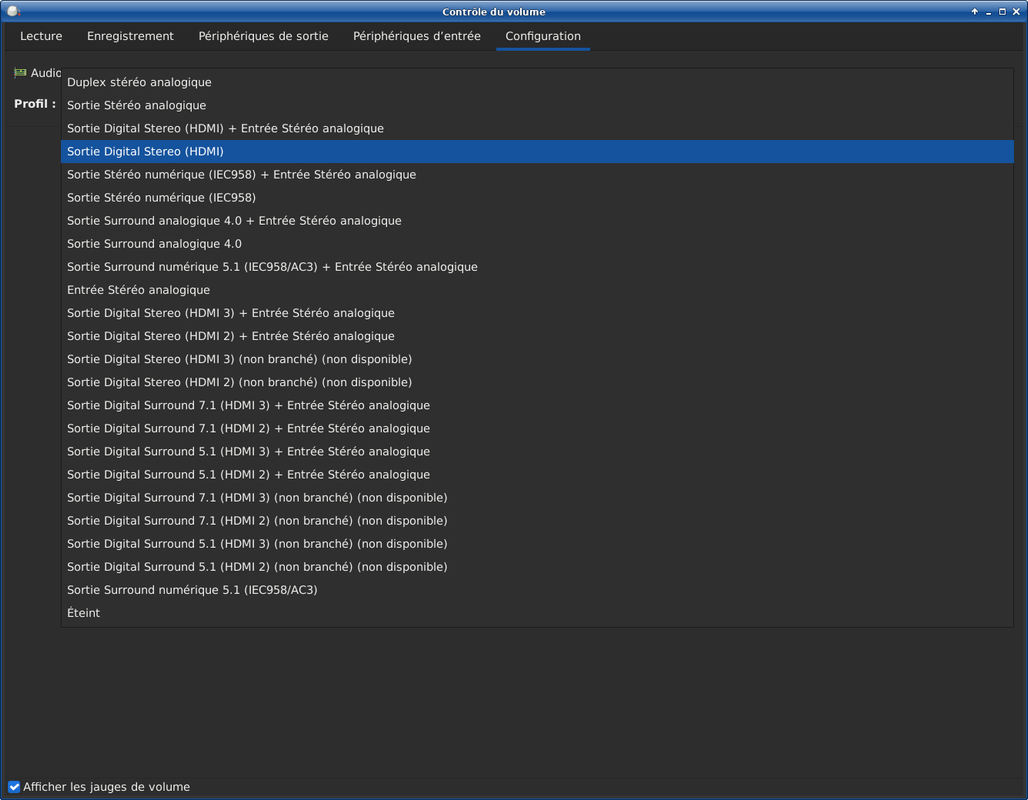Pick Sortie Digital Stereo (HDMI) + Entrée Stéréo analogique
The width and height of the screenshot is (1028, 800).
tap(537, 129)
